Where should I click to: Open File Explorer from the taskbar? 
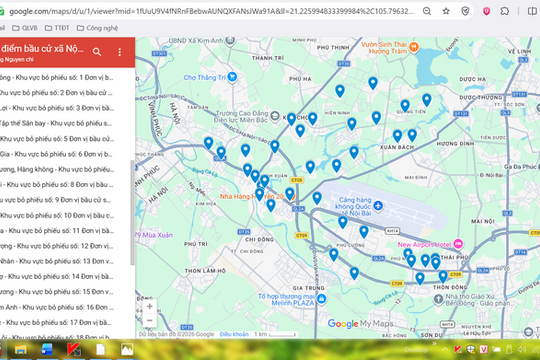click(21, 350)
